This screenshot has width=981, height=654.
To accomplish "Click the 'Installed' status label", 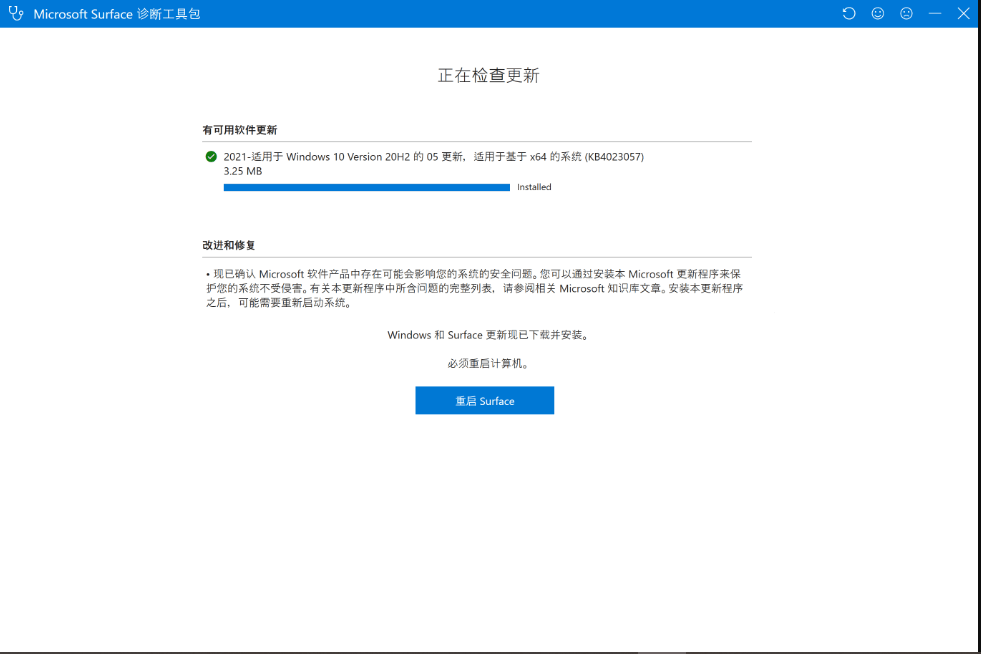I will tap(534, 187).
